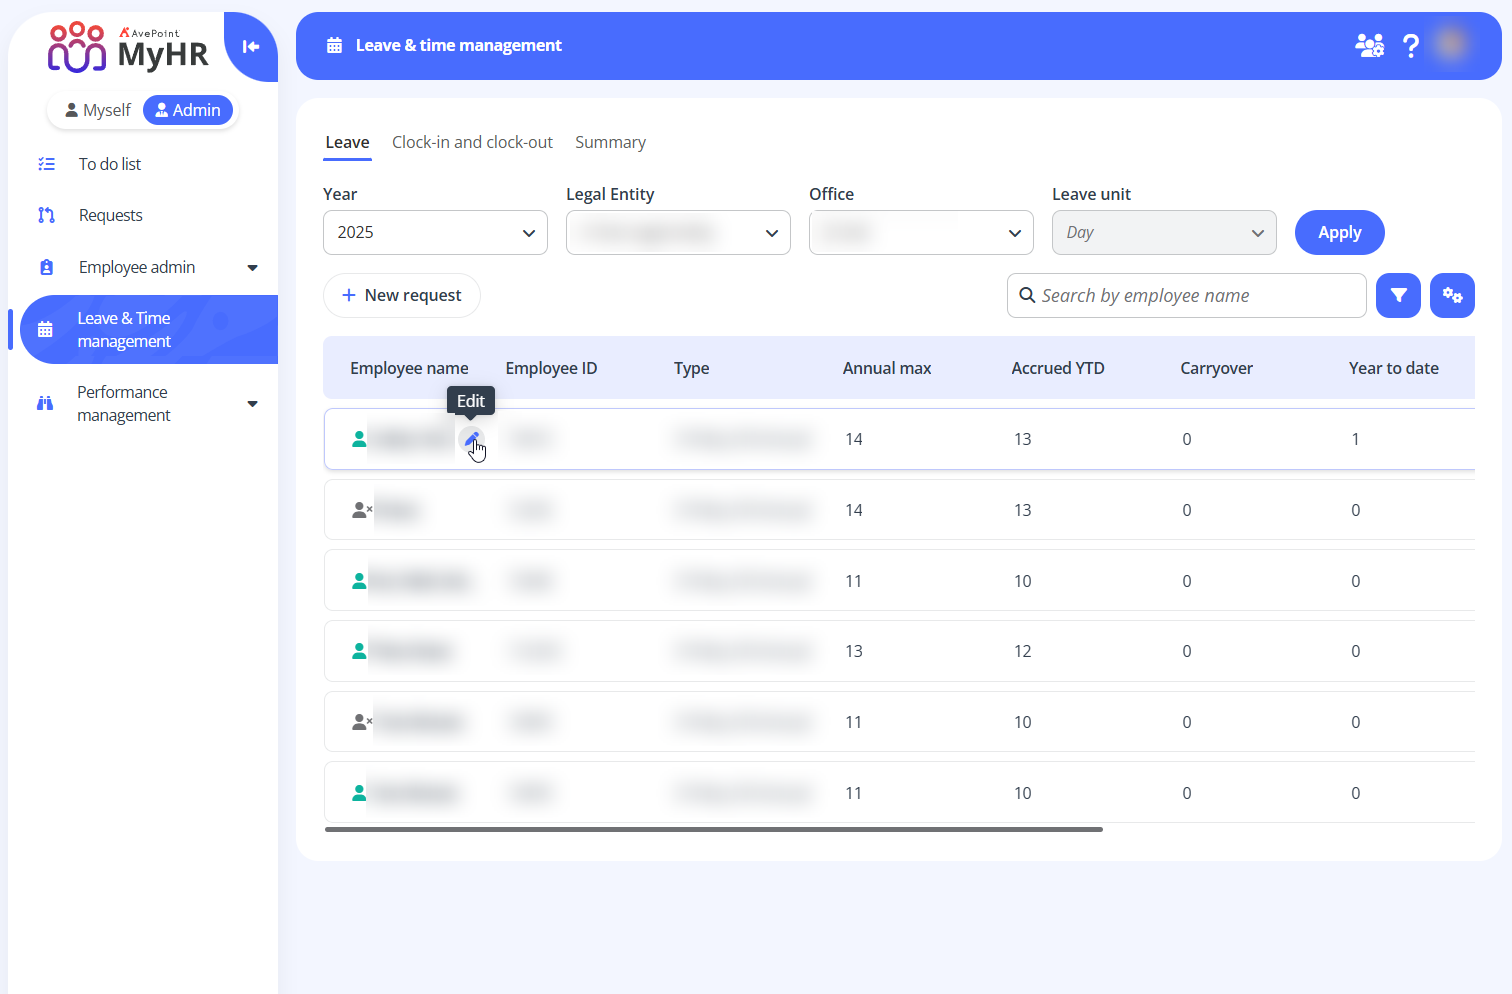
Task: Open the Year dropdown showing 2025
Action: pos(435,233)
